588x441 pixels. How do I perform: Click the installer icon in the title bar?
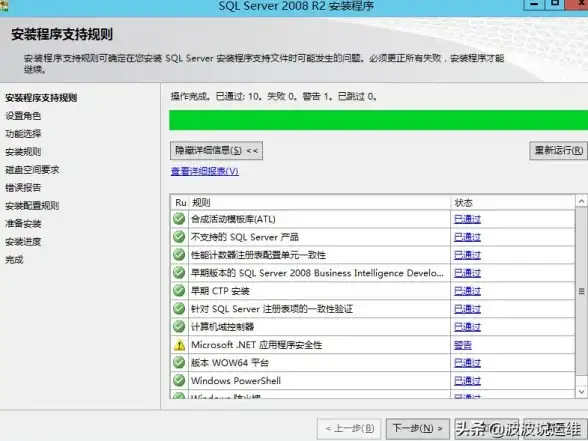pos(3,5)
